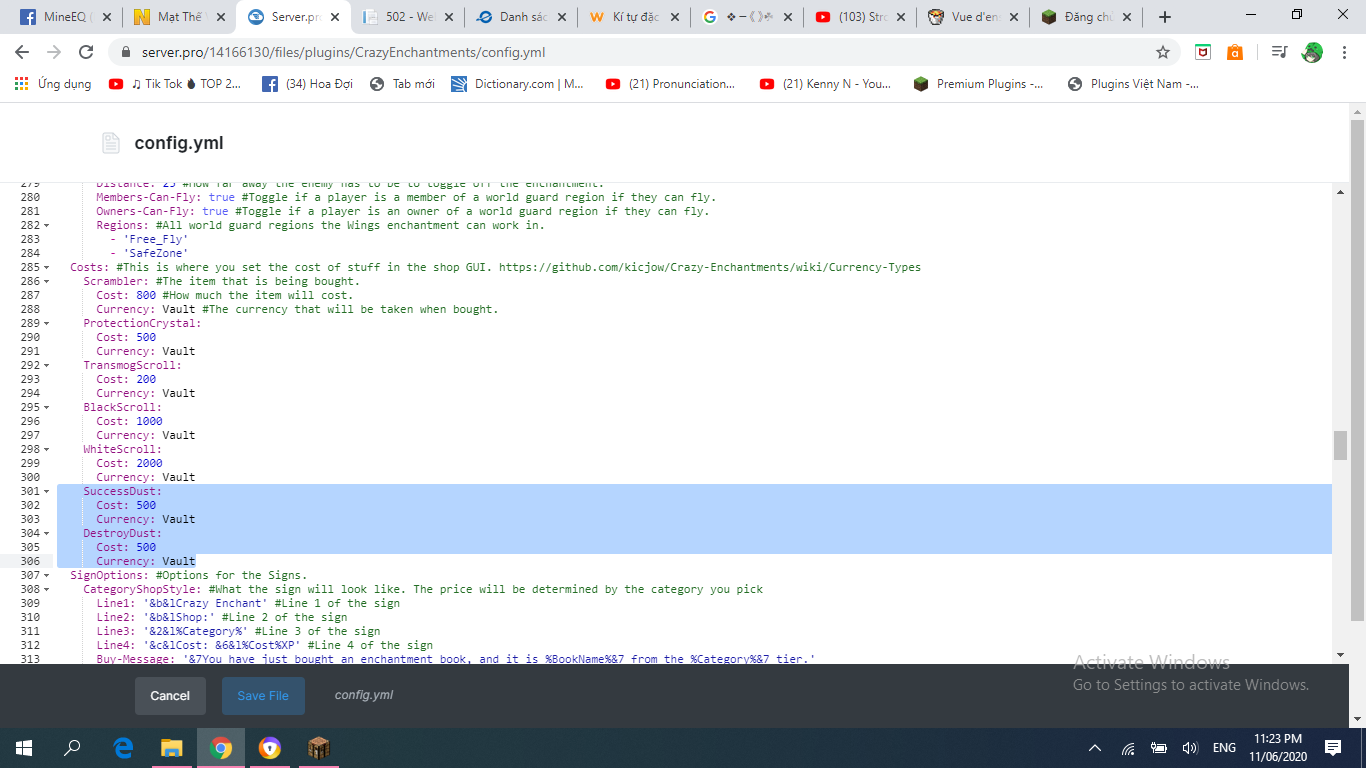The image size is (1366, 768).
Task: Collapse the TransmogScroll block at line 292
Action: pyautogui.click(x=47, y=365)
